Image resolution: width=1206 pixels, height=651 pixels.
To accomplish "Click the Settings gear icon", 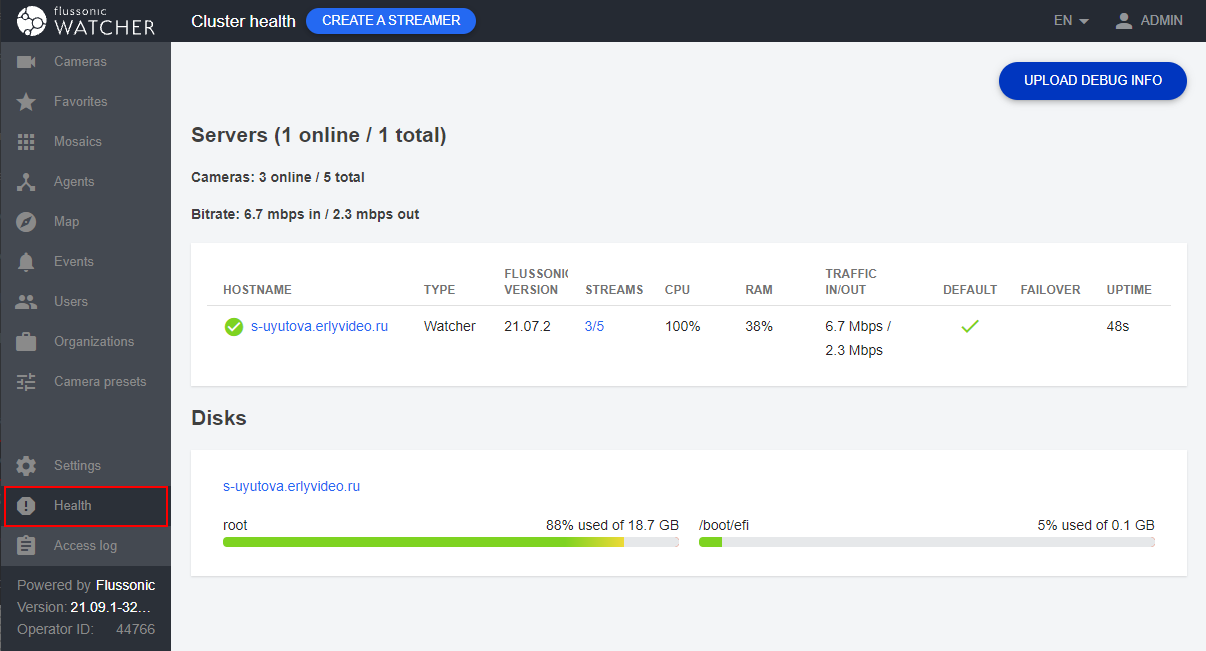I will pos(27,466).
